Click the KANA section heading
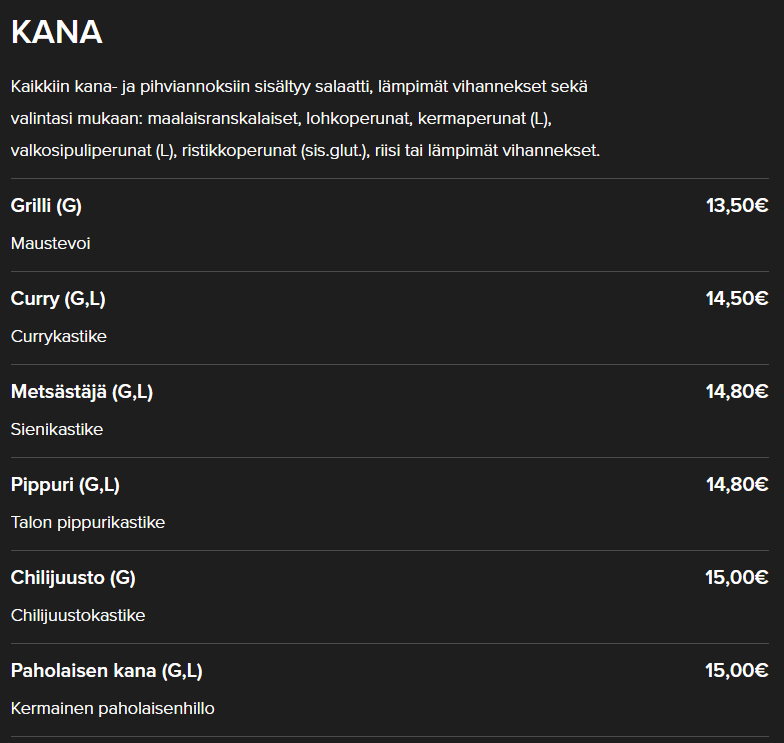The height and width of the screenshot is (743, 784). tap(56, 32)
